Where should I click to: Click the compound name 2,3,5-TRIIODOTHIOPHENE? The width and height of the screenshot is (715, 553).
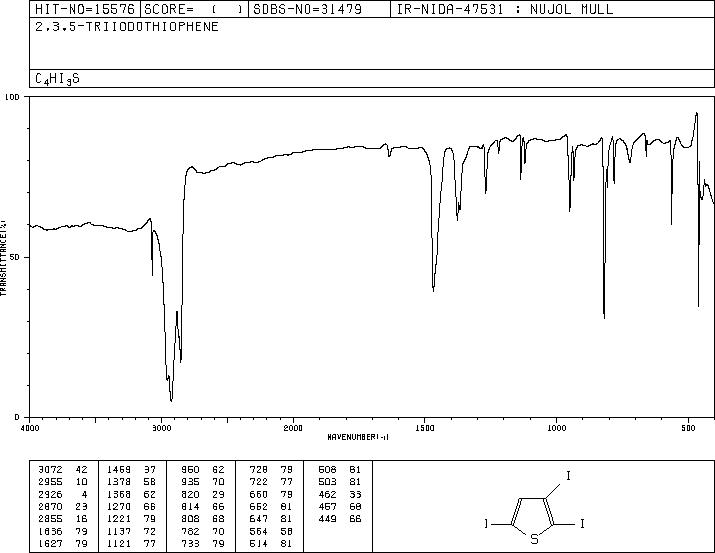127,27
